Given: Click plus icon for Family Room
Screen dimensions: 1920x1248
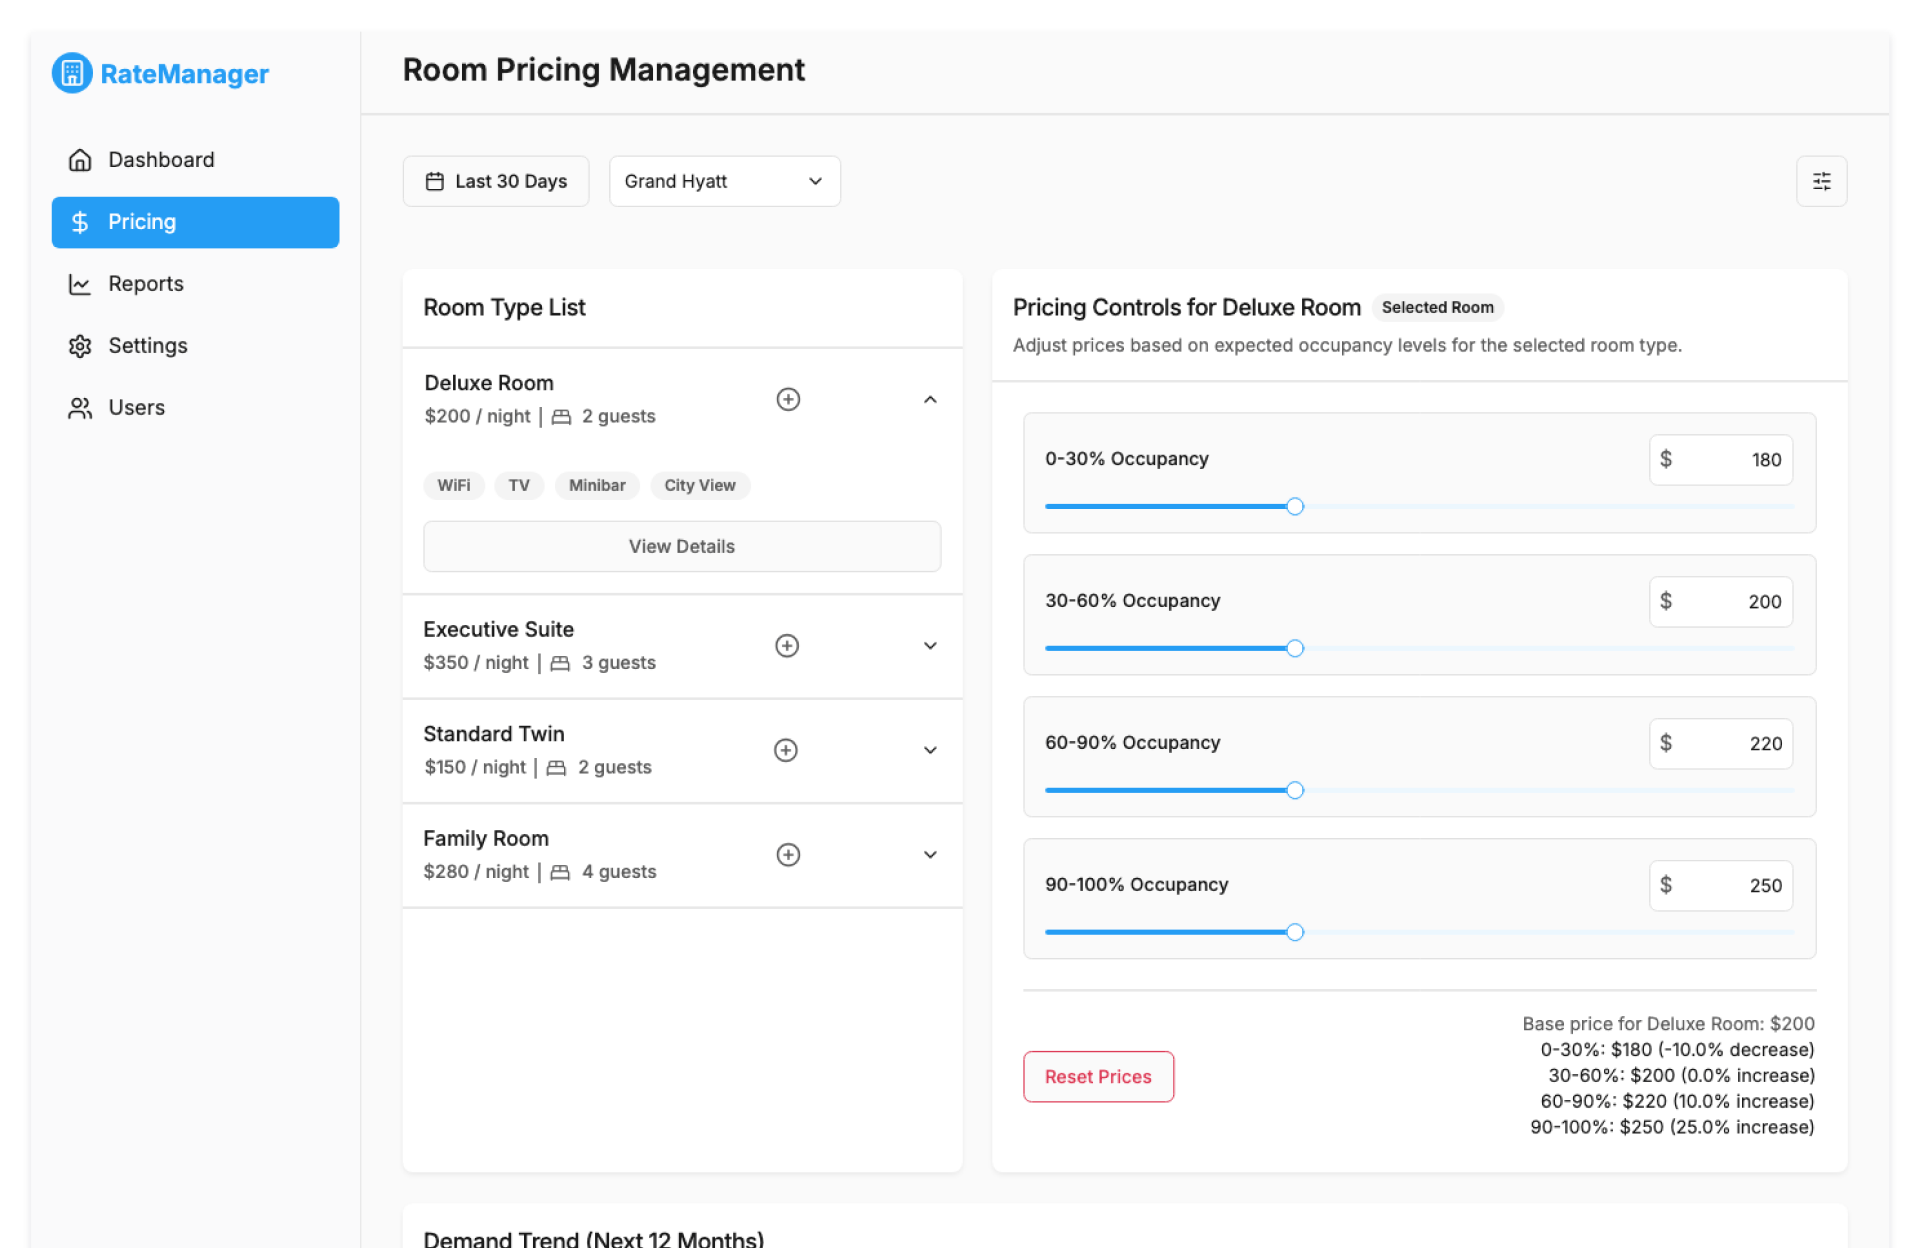Looking at the screenshot, I should (788, 855).
